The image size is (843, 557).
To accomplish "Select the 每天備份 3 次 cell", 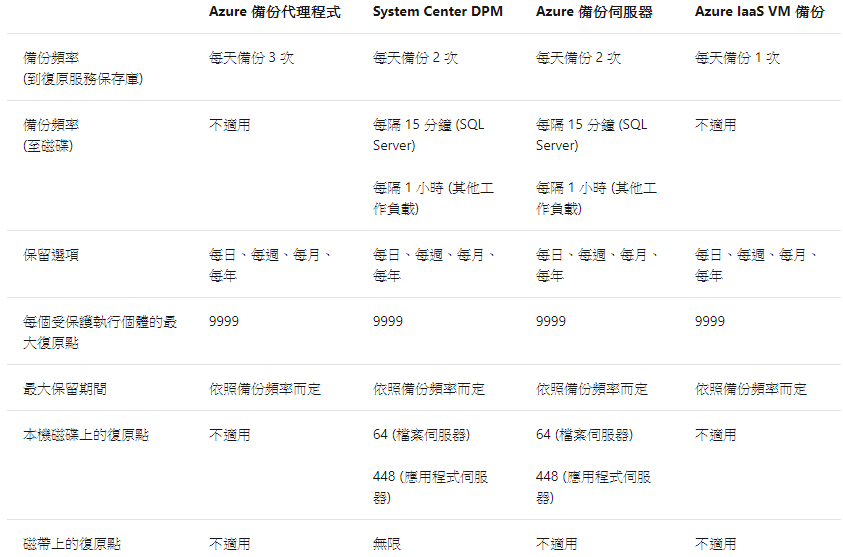I will 252,58.
